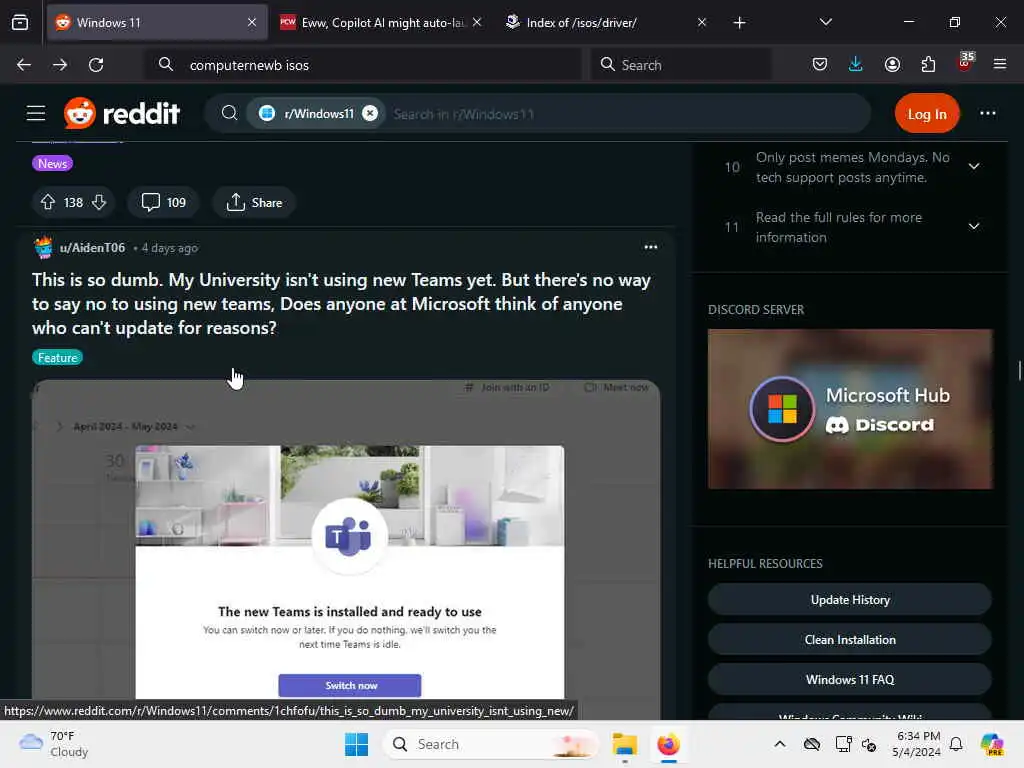Click the display connection tray icon

pos(843,744)
